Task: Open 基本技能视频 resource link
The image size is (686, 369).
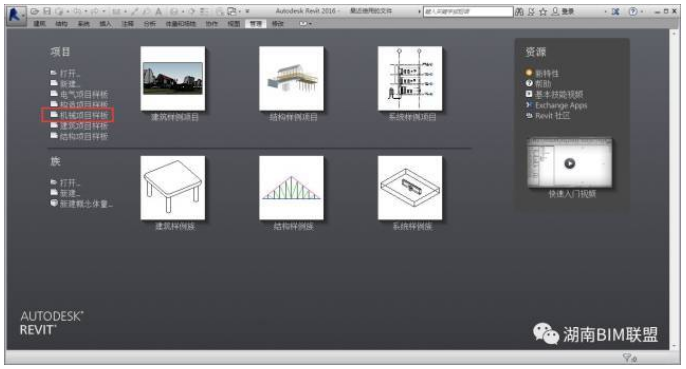Action: [559, 95]
